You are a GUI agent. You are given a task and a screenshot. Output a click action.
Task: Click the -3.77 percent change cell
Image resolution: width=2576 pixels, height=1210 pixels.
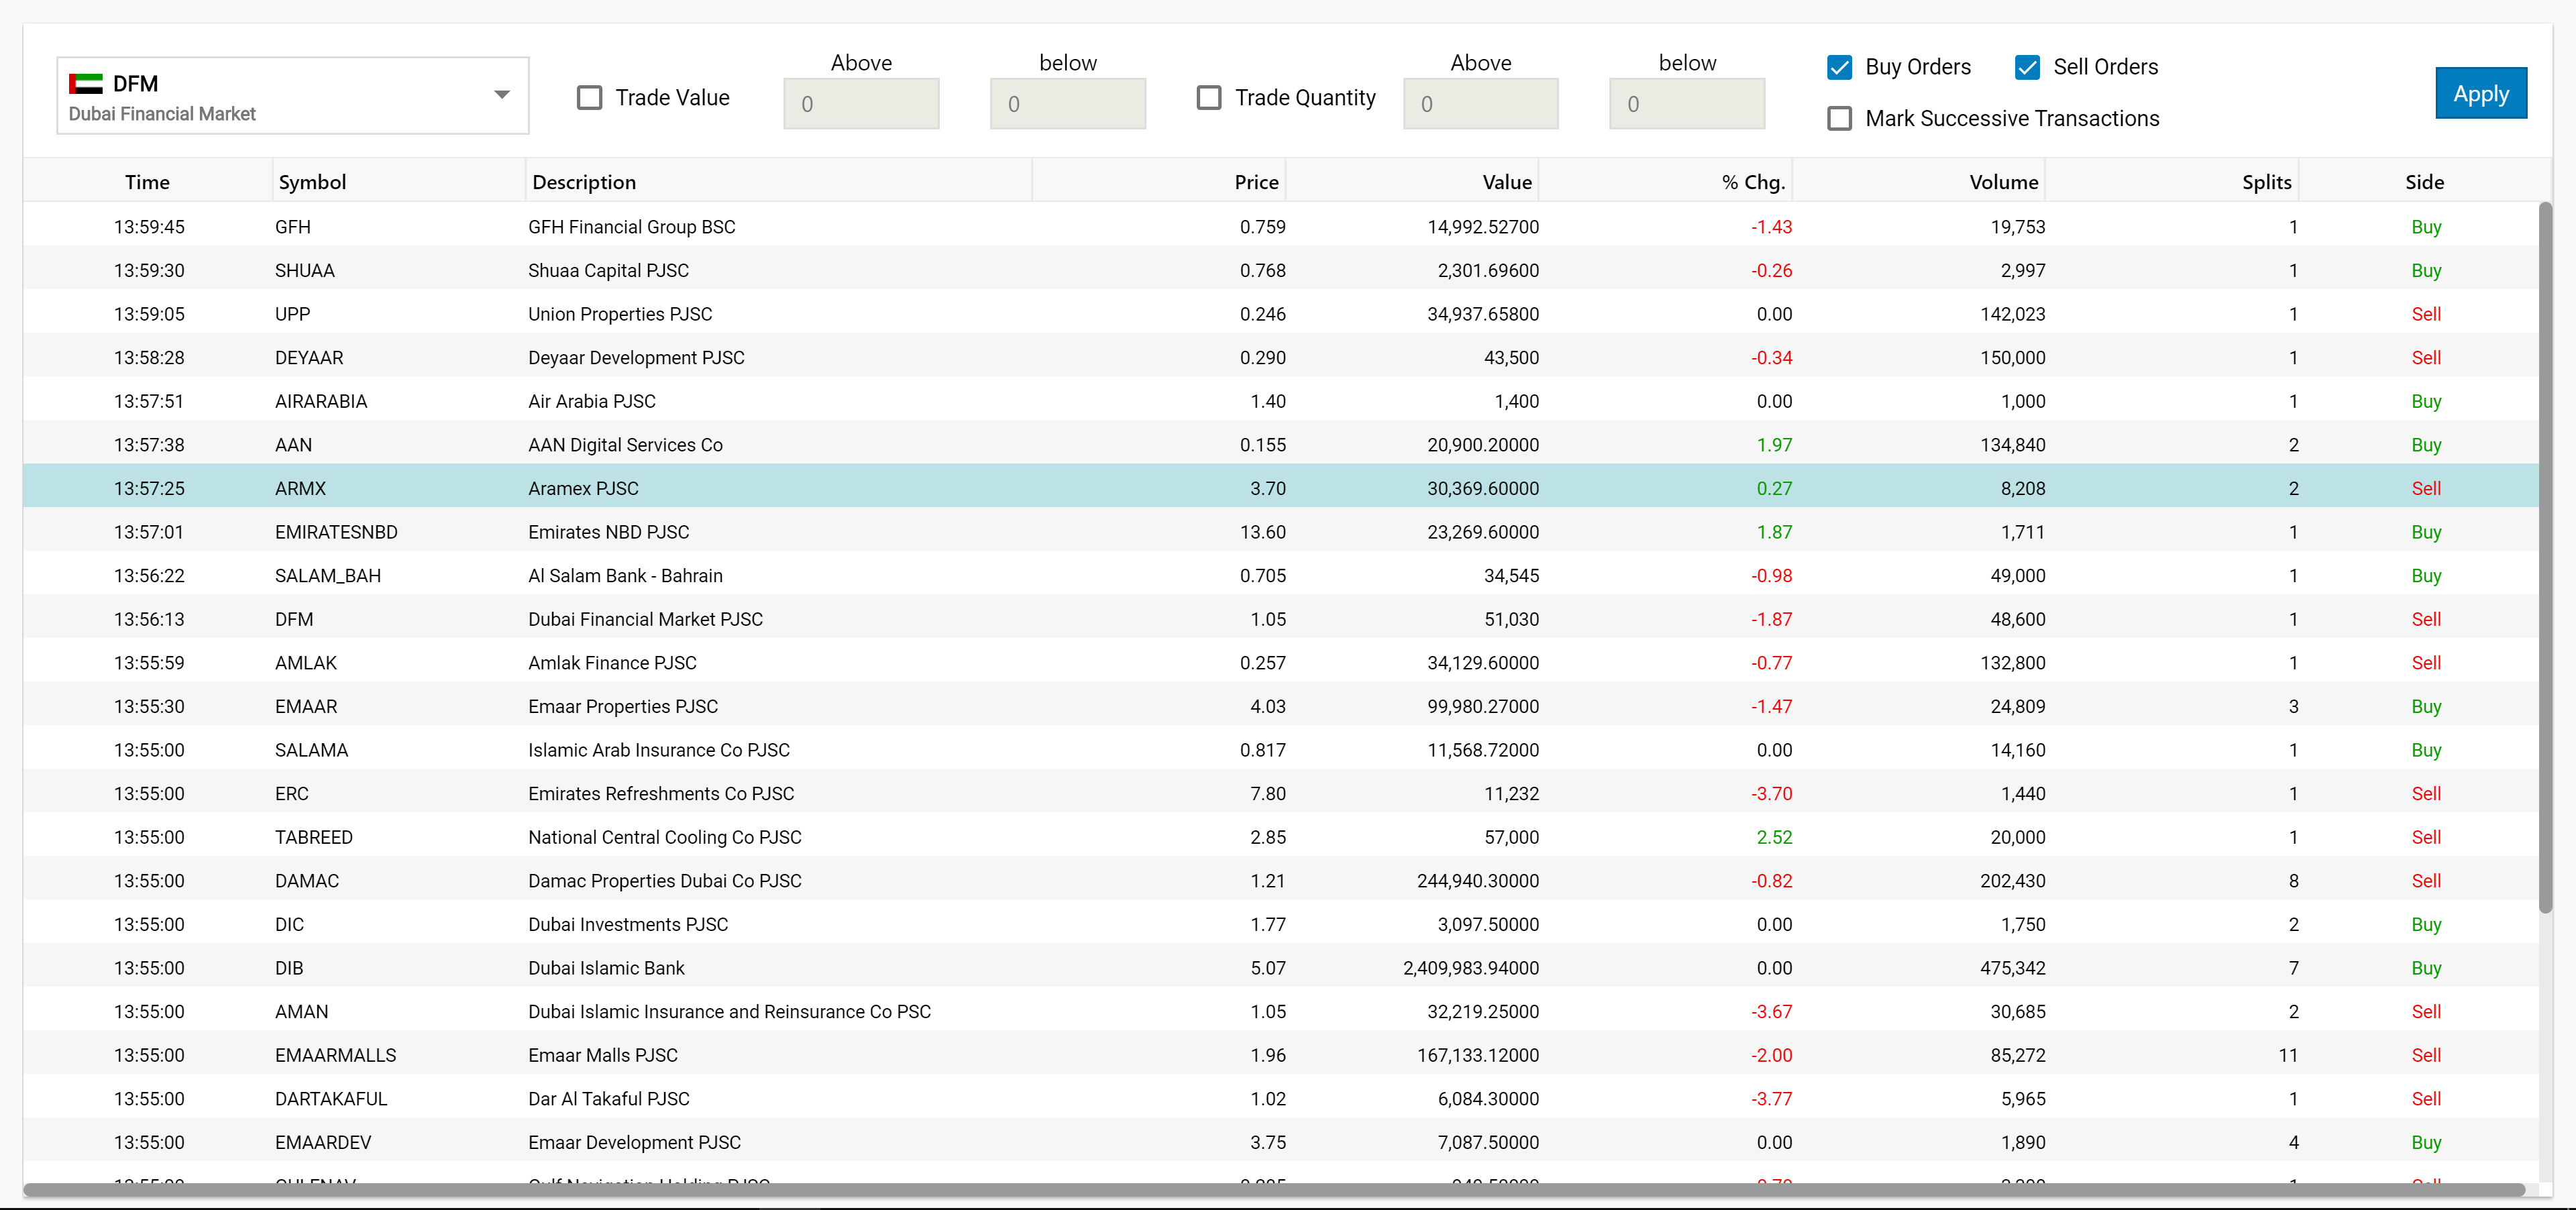[x=1771, y=1099]
